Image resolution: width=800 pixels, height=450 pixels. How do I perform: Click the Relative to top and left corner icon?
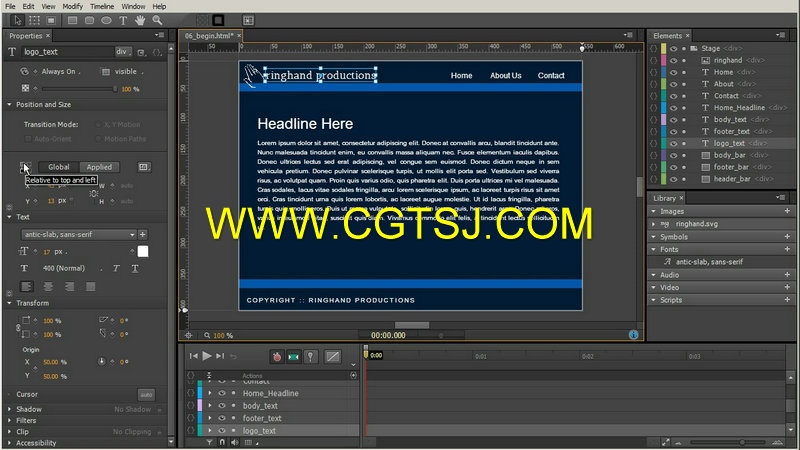(25, 167)
